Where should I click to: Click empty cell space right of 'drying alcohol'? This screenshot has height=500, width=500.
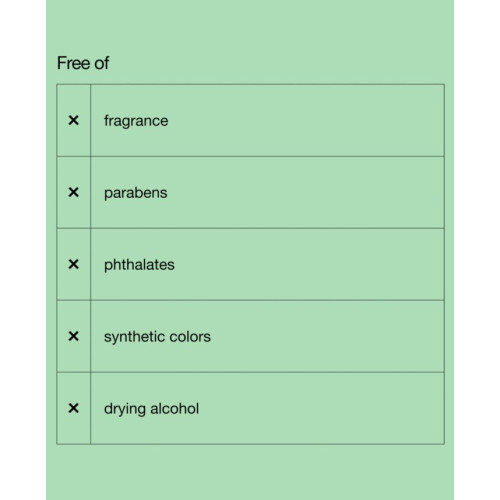coord(321,408)
